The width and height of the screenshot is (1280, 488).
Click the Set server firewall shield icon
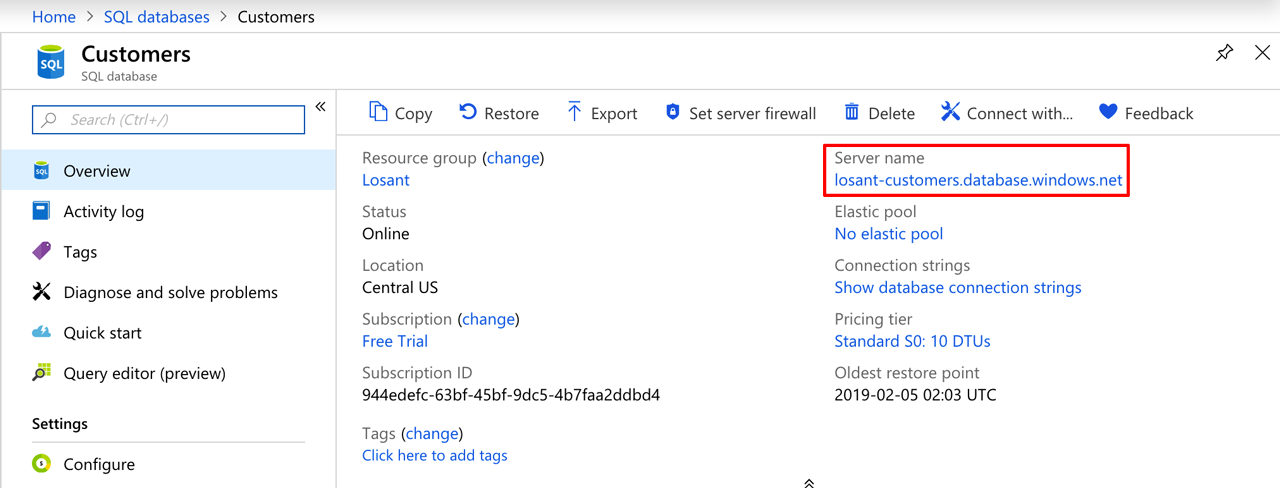tap(673, 113)
